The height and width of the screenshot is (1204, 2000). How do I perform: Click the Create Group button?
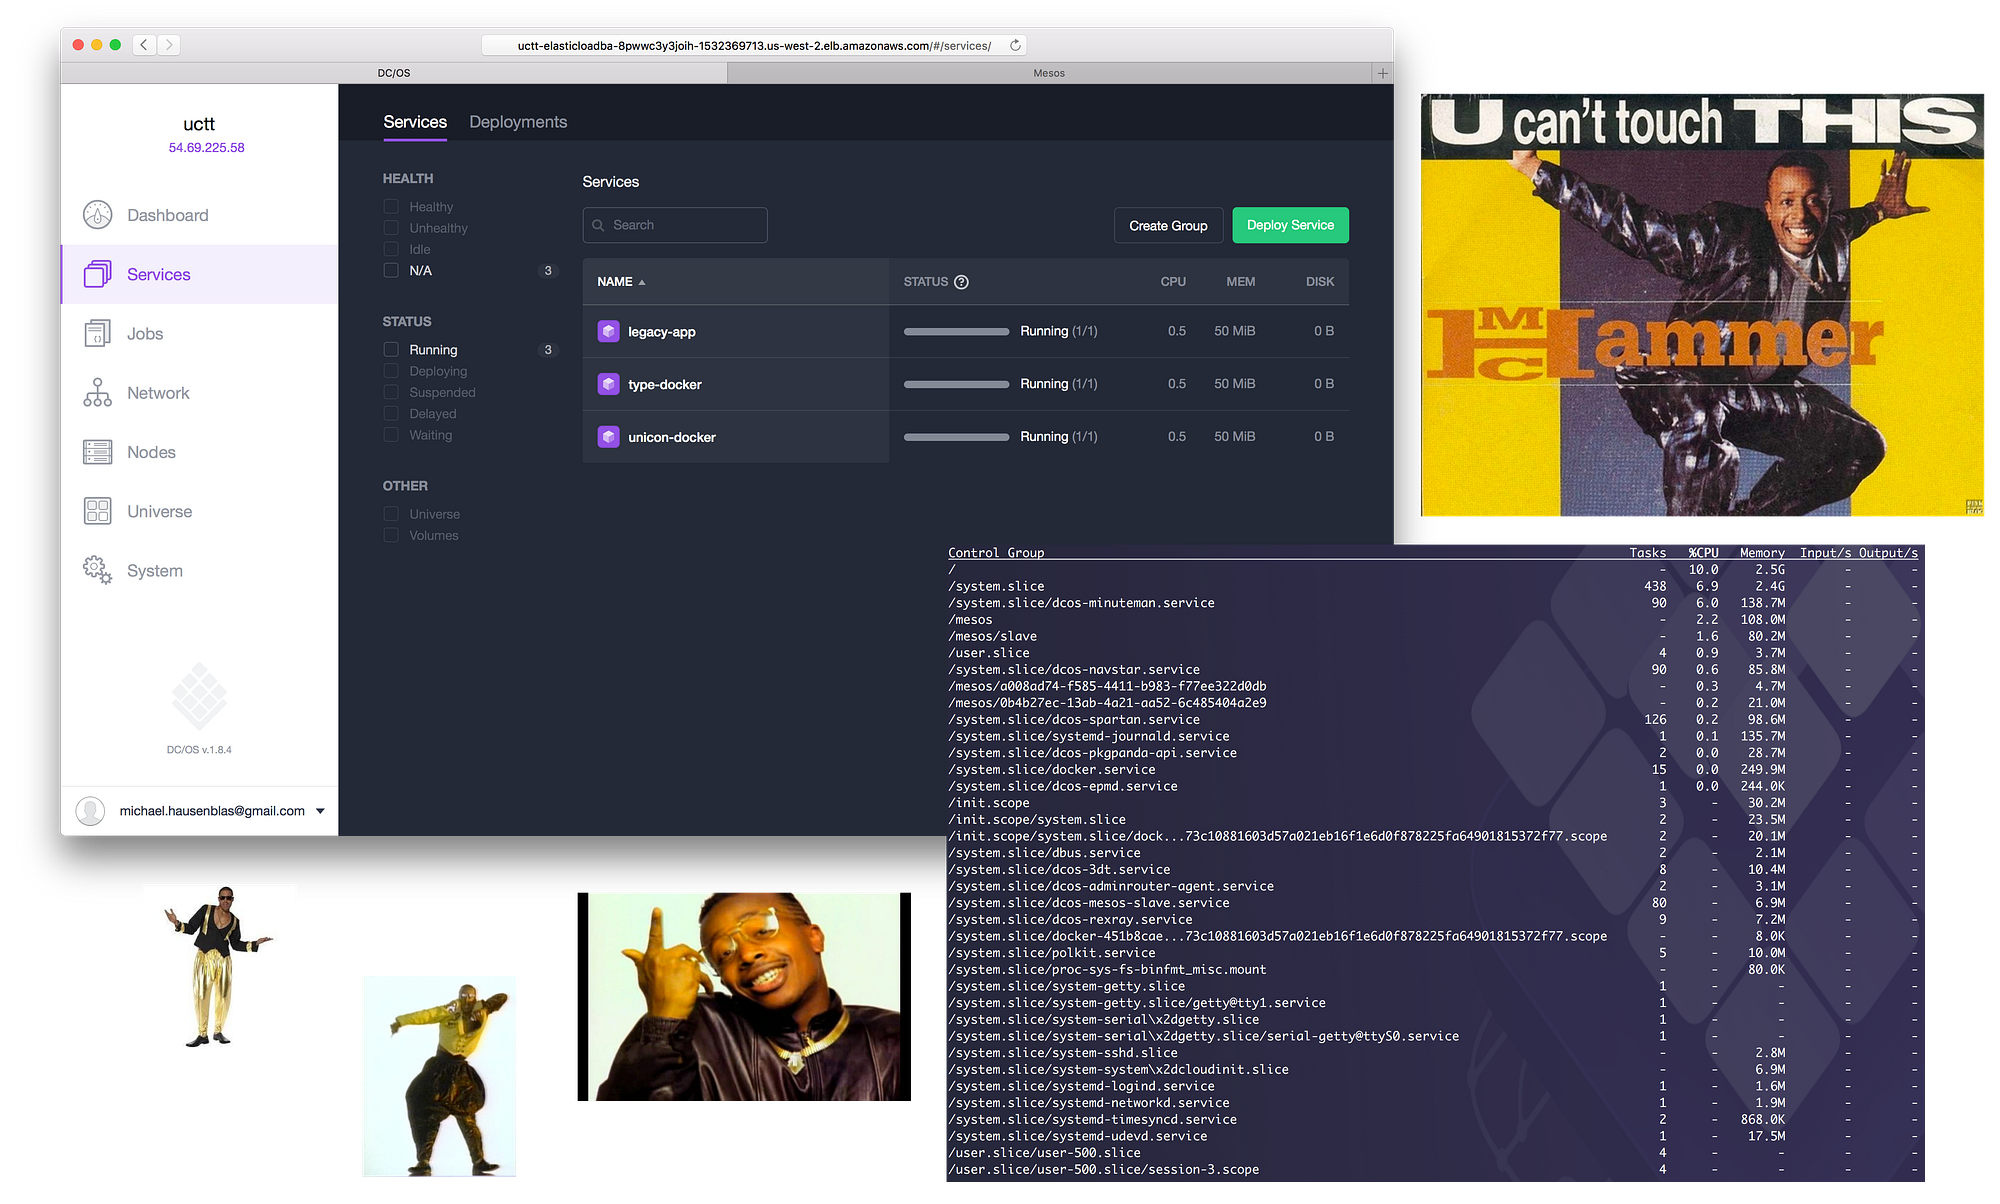(x=1168, y=225)
